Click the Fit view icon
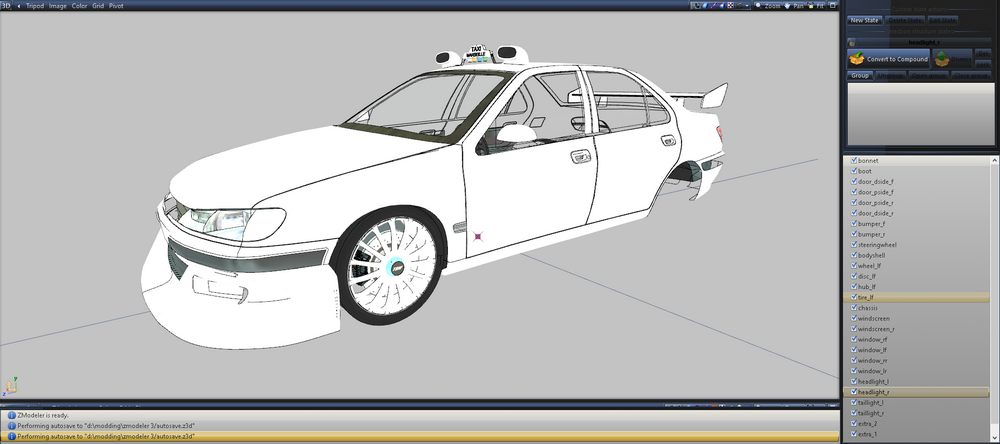Image resolution: width=1000 pixels, height=444 pixels. point(809,6)
